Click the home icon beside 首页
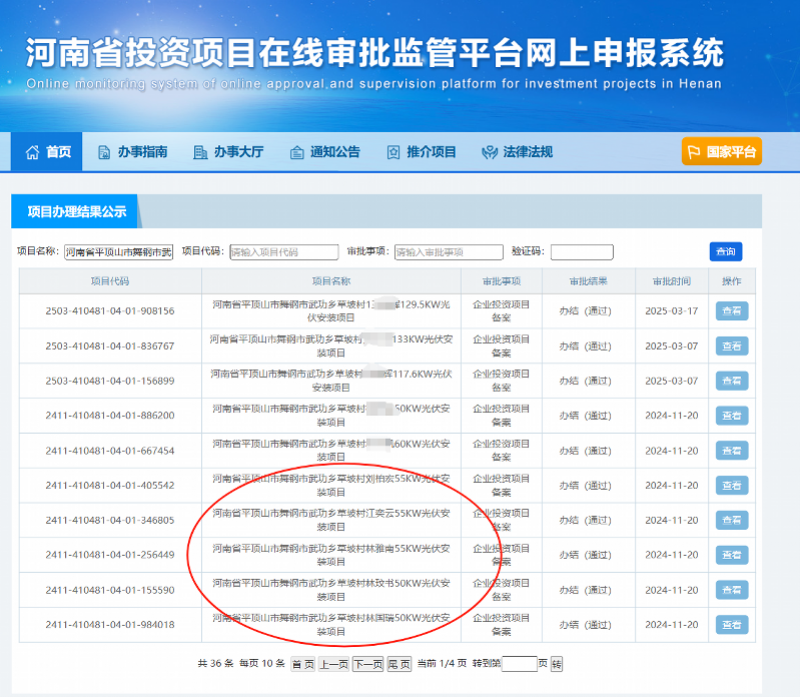 click(32, 152)
